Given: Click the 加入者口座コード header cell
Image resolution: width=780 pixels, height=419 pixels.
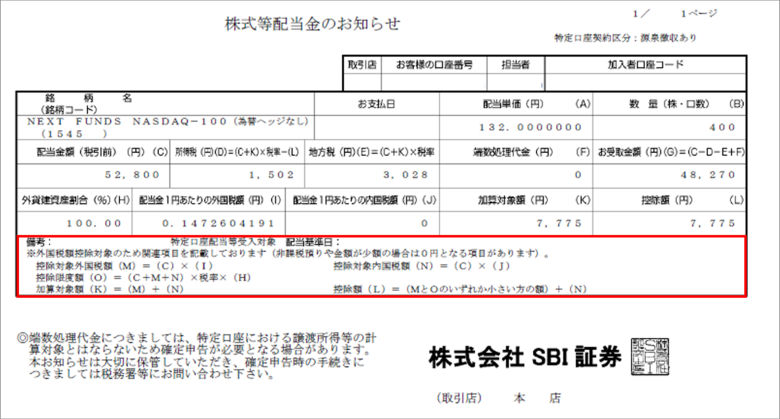Looking at the screenshot, I should (646, 65).
